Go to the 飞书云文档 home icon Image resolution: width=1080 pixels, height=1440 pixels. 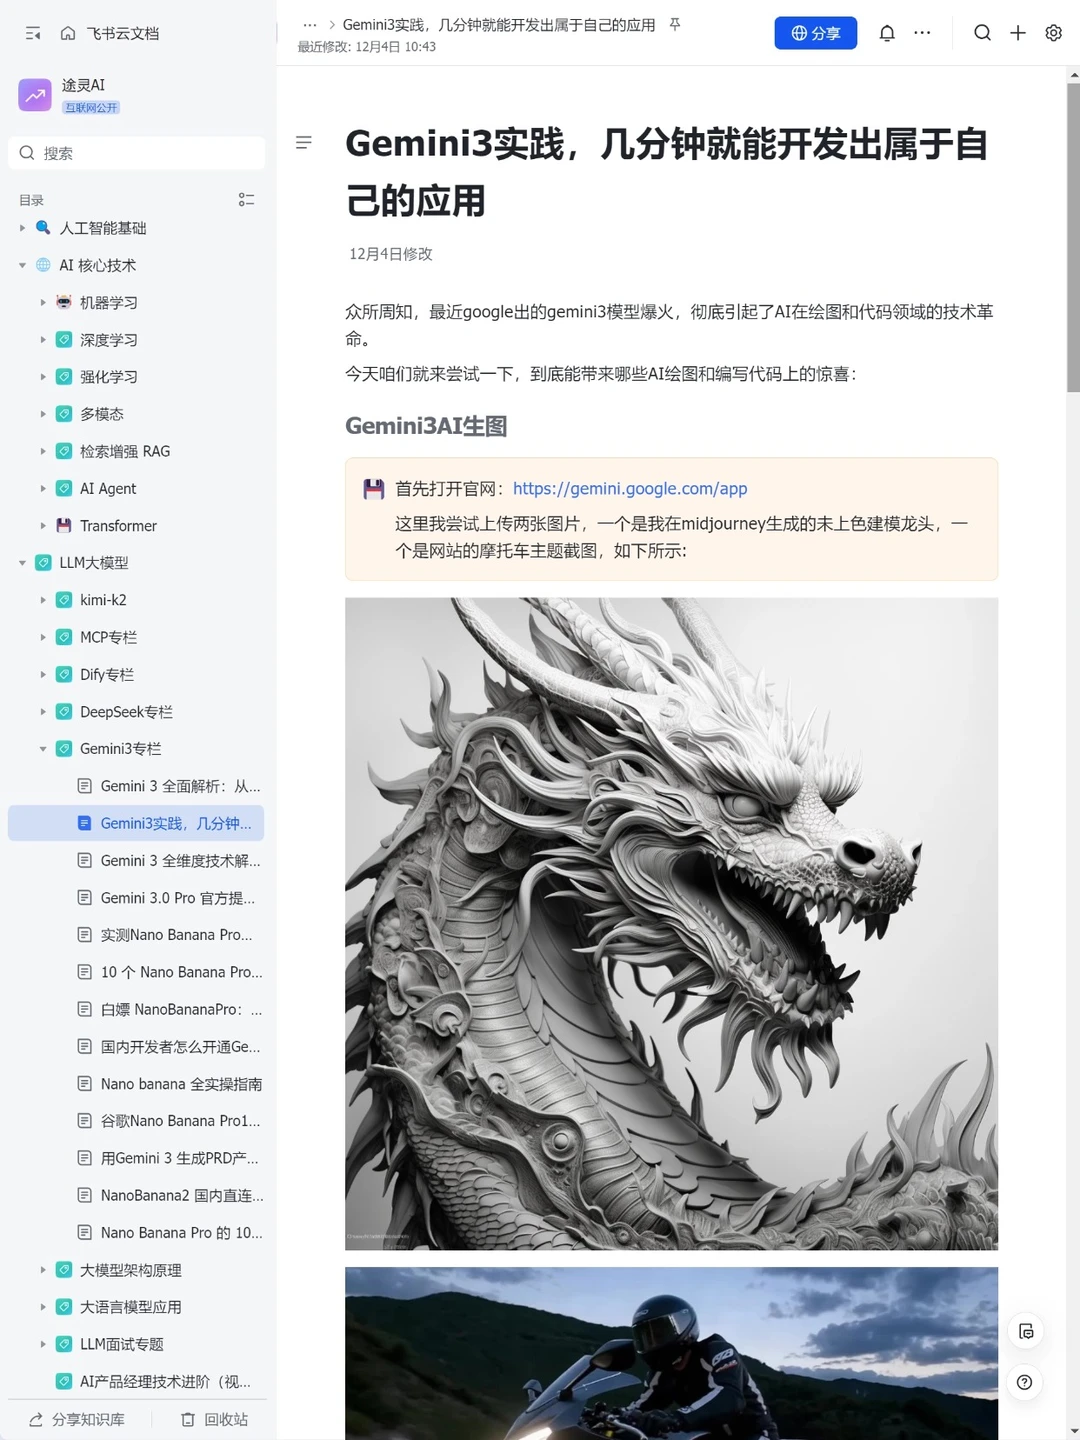[x=68, y=33]
